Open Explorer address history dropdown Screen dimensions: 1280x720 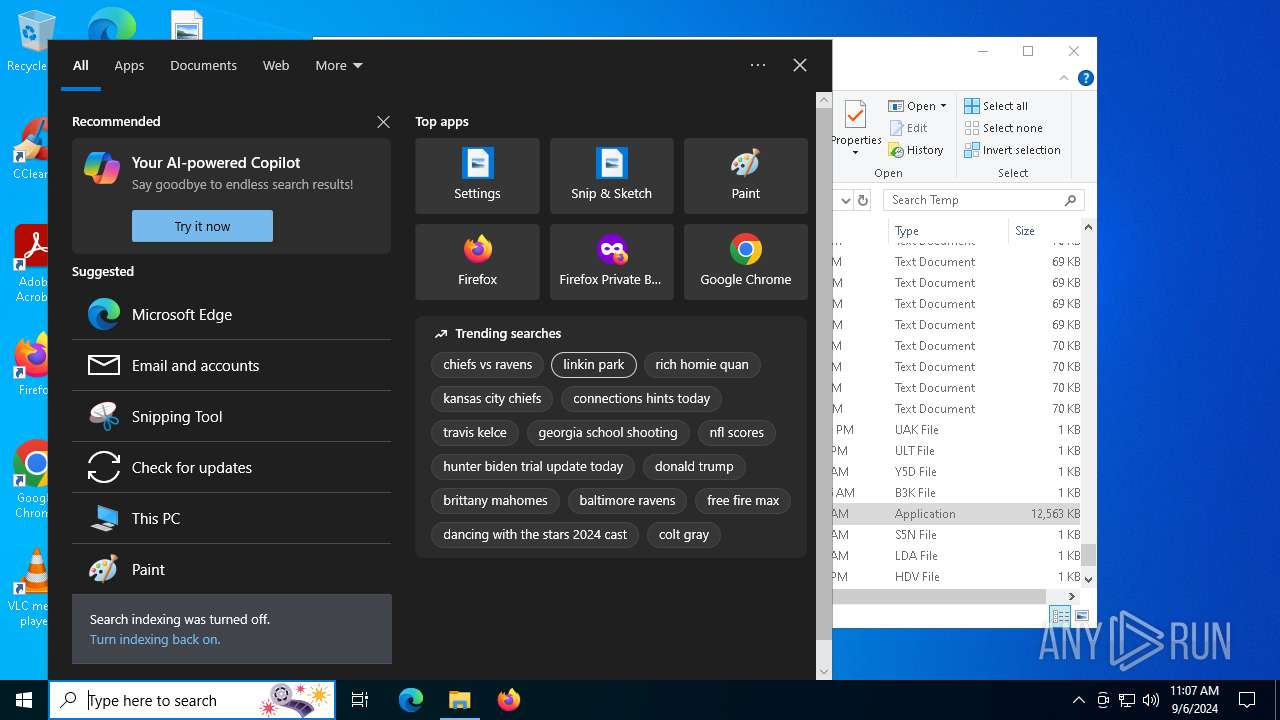coord(845,200)
